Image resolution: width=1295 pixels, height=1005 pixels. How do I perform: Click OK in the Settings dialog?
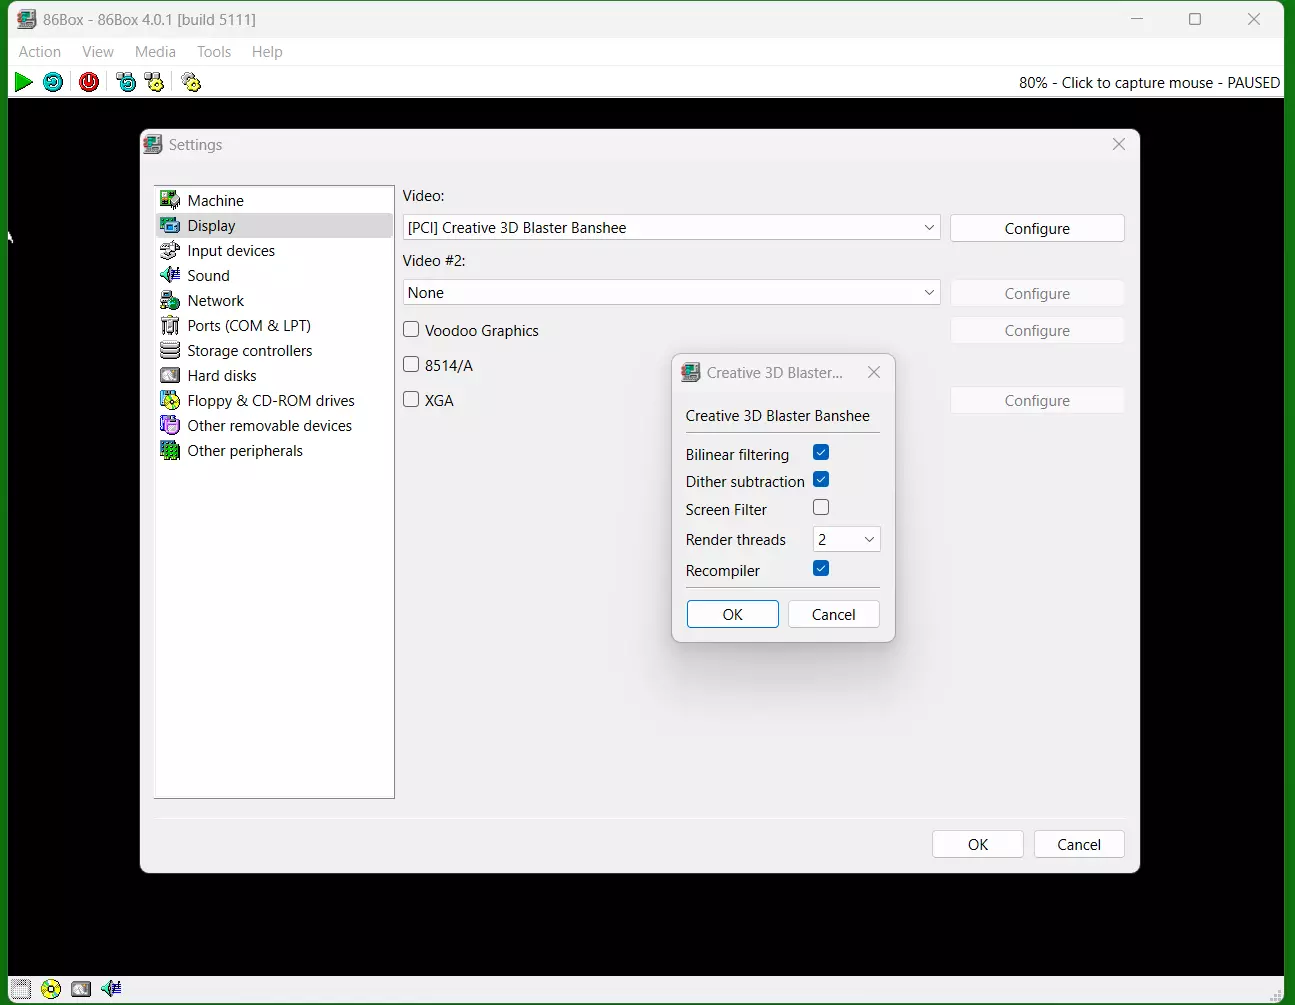[978, 844]
